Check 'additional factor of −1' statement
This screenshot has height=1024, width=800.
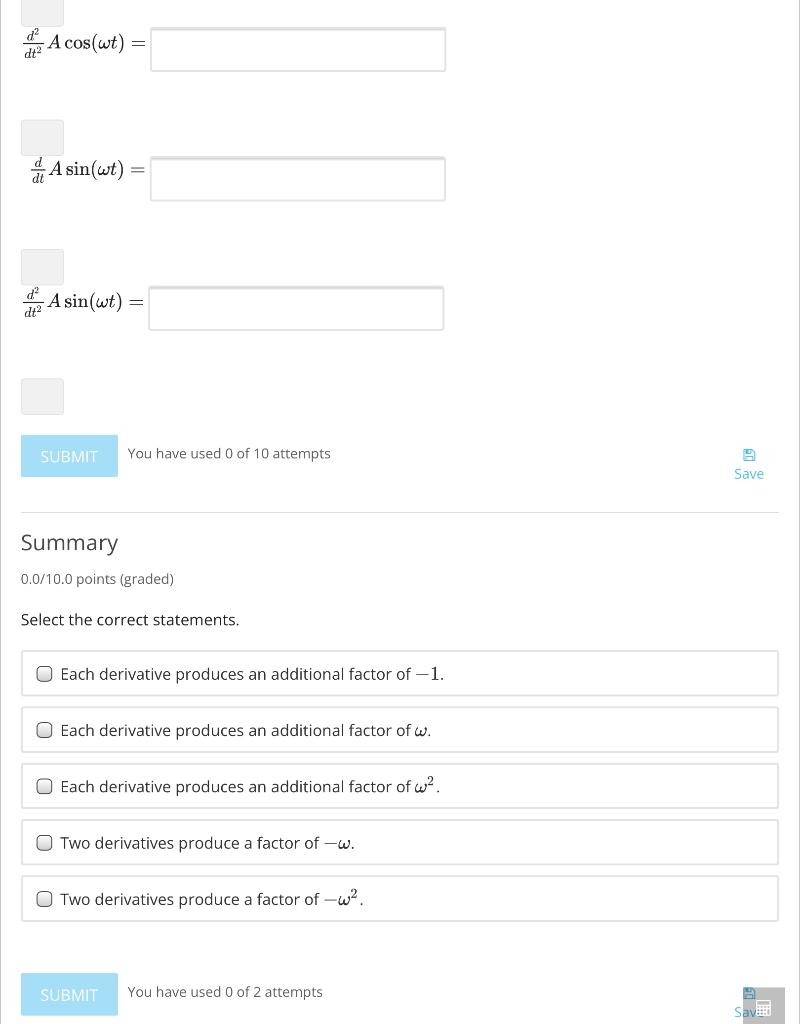45,674
